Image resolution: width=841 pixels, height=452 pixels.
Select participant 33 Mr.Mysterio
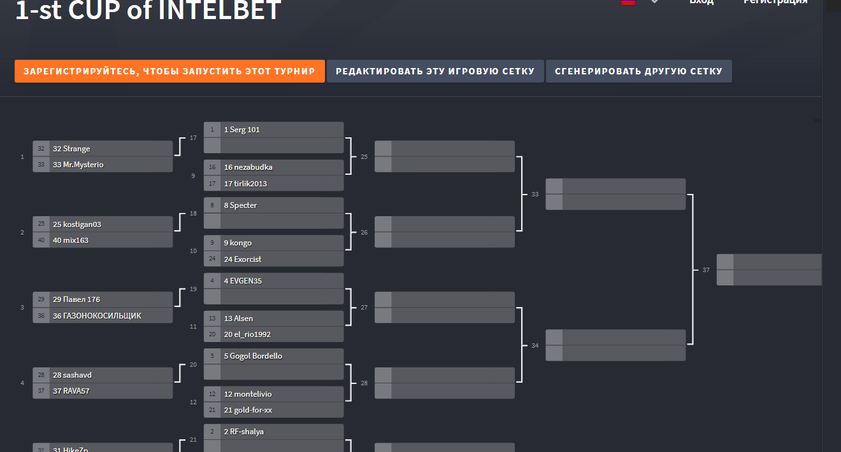pyautogui.click(x=102, y=165)
